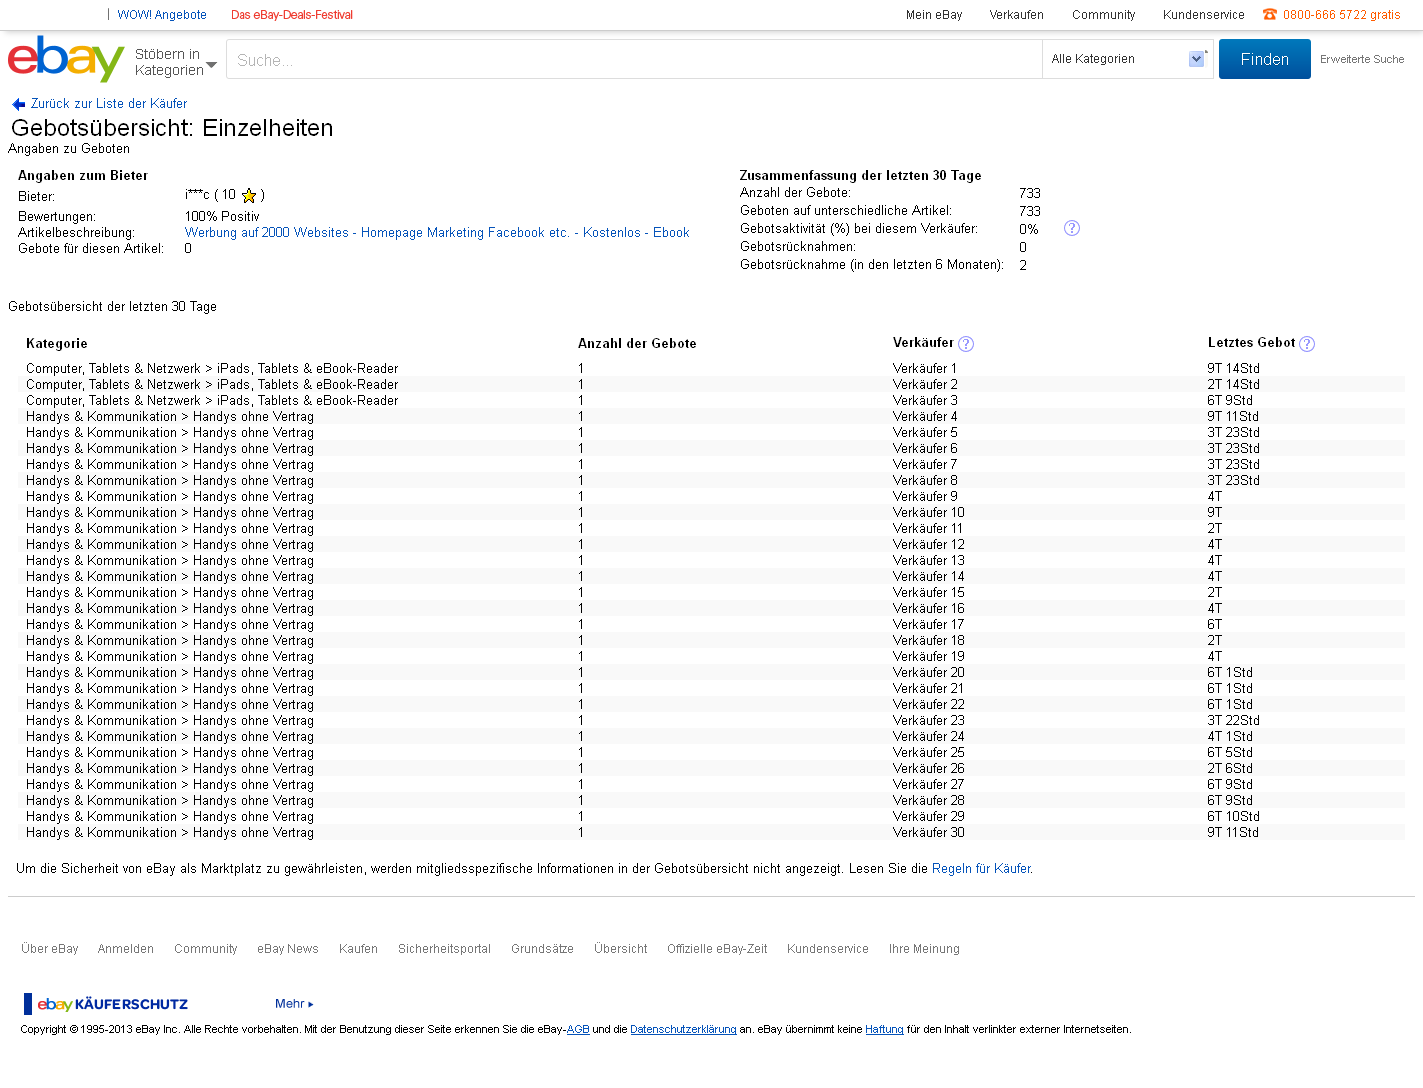The width and height of the screenshot is (1423, 1088).
Task: Click the Finden search button
Action: point(1264,59)
